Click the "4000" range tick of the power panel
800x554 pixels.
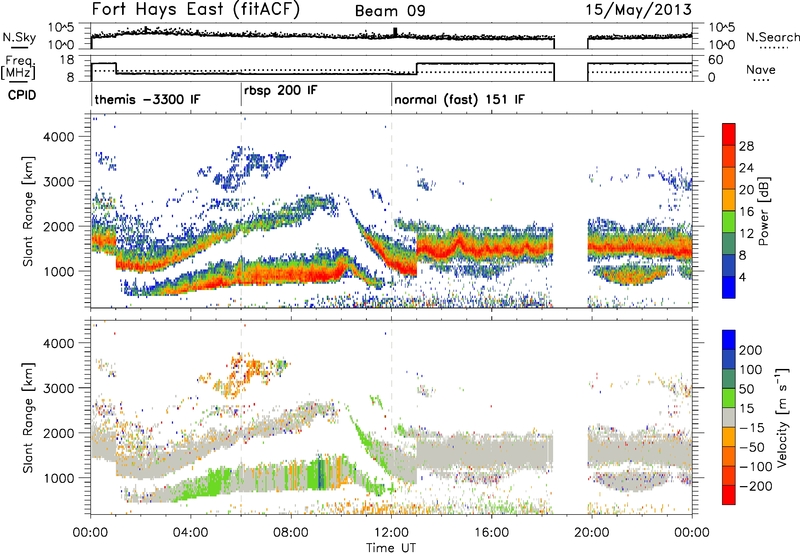58,137
